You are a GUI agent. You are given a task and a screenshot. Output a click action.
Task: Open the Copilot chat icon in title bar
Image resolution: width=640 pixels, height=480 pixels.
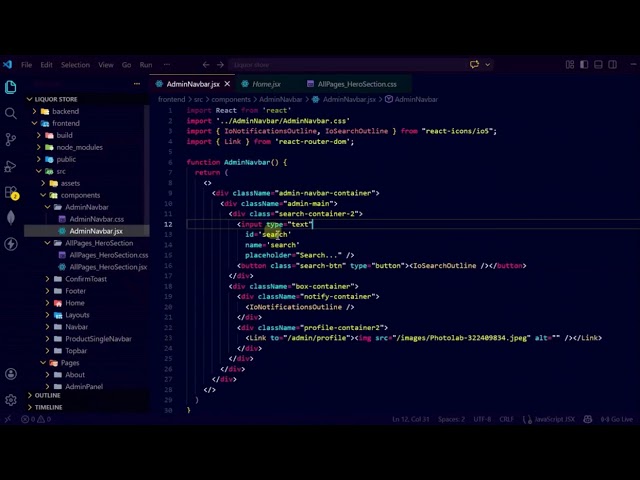tap(474, 64)
